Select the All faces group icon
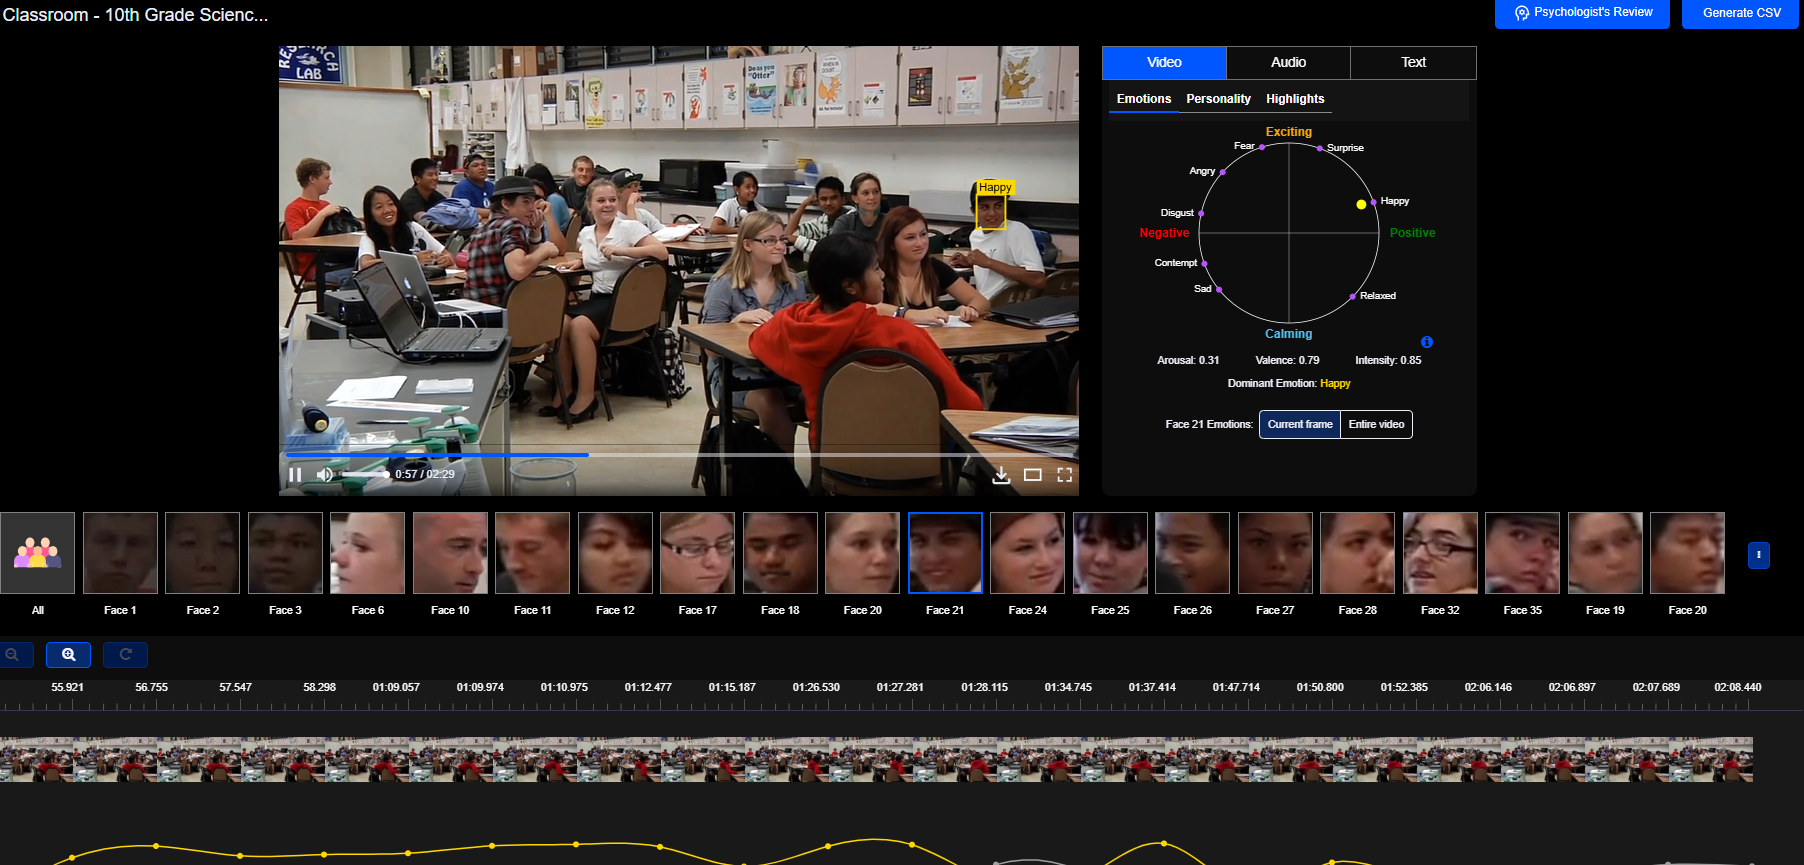1804x865 pixels. pyautogui.click(x=38, y=553)
